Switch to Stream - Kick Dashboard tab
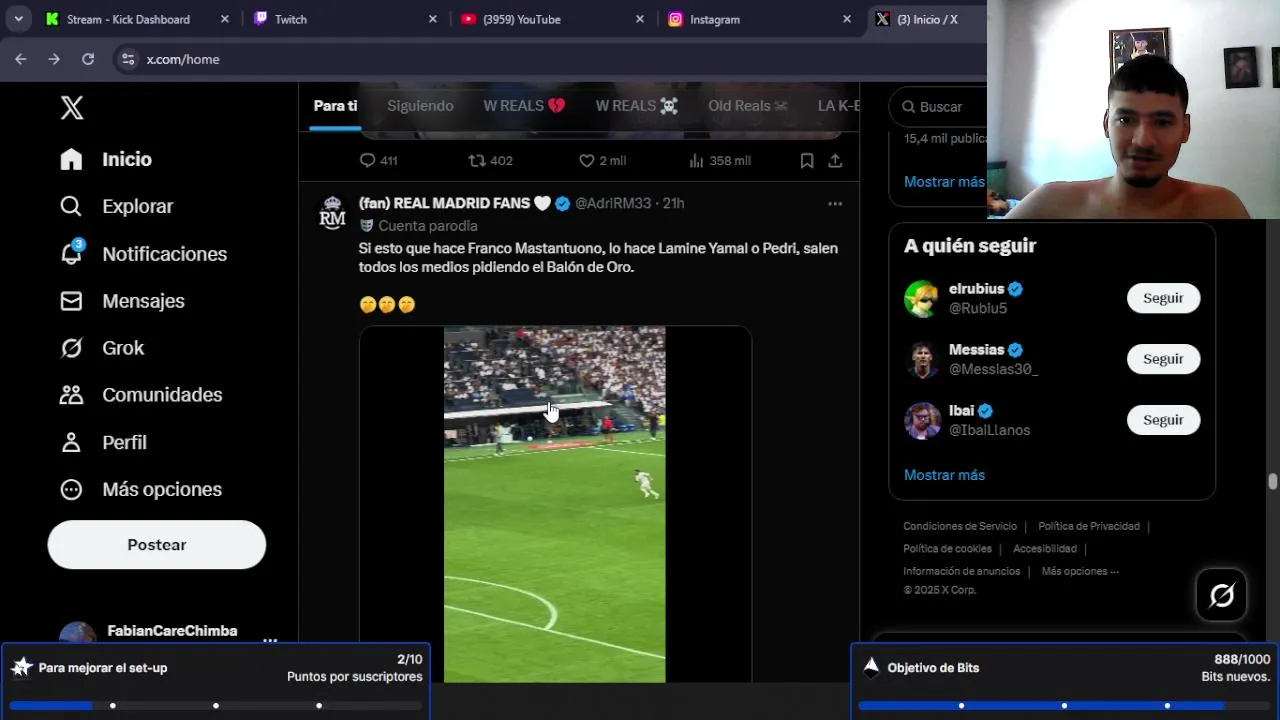1280x720 pixels. [x=137, y=19]
